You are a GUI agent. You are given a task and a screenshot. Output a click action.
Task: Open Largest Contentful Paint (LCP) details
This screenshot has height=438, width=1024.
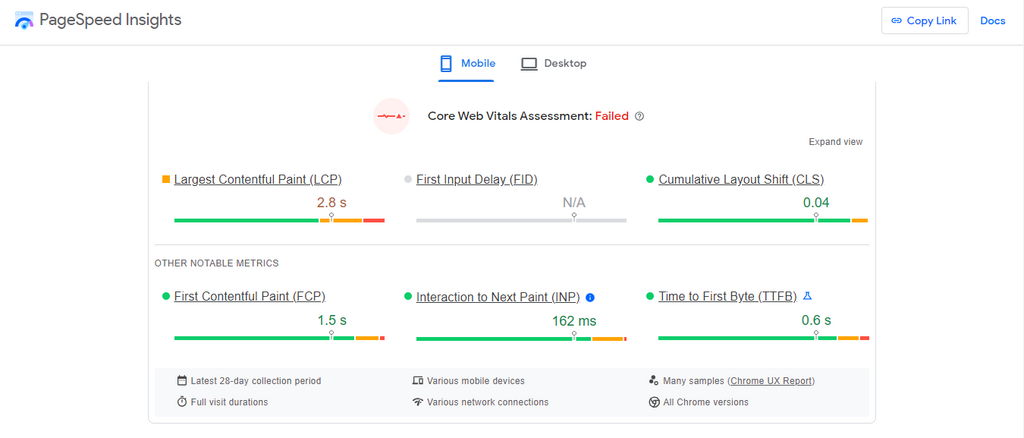pyautogui.click(x=258, y=180)
